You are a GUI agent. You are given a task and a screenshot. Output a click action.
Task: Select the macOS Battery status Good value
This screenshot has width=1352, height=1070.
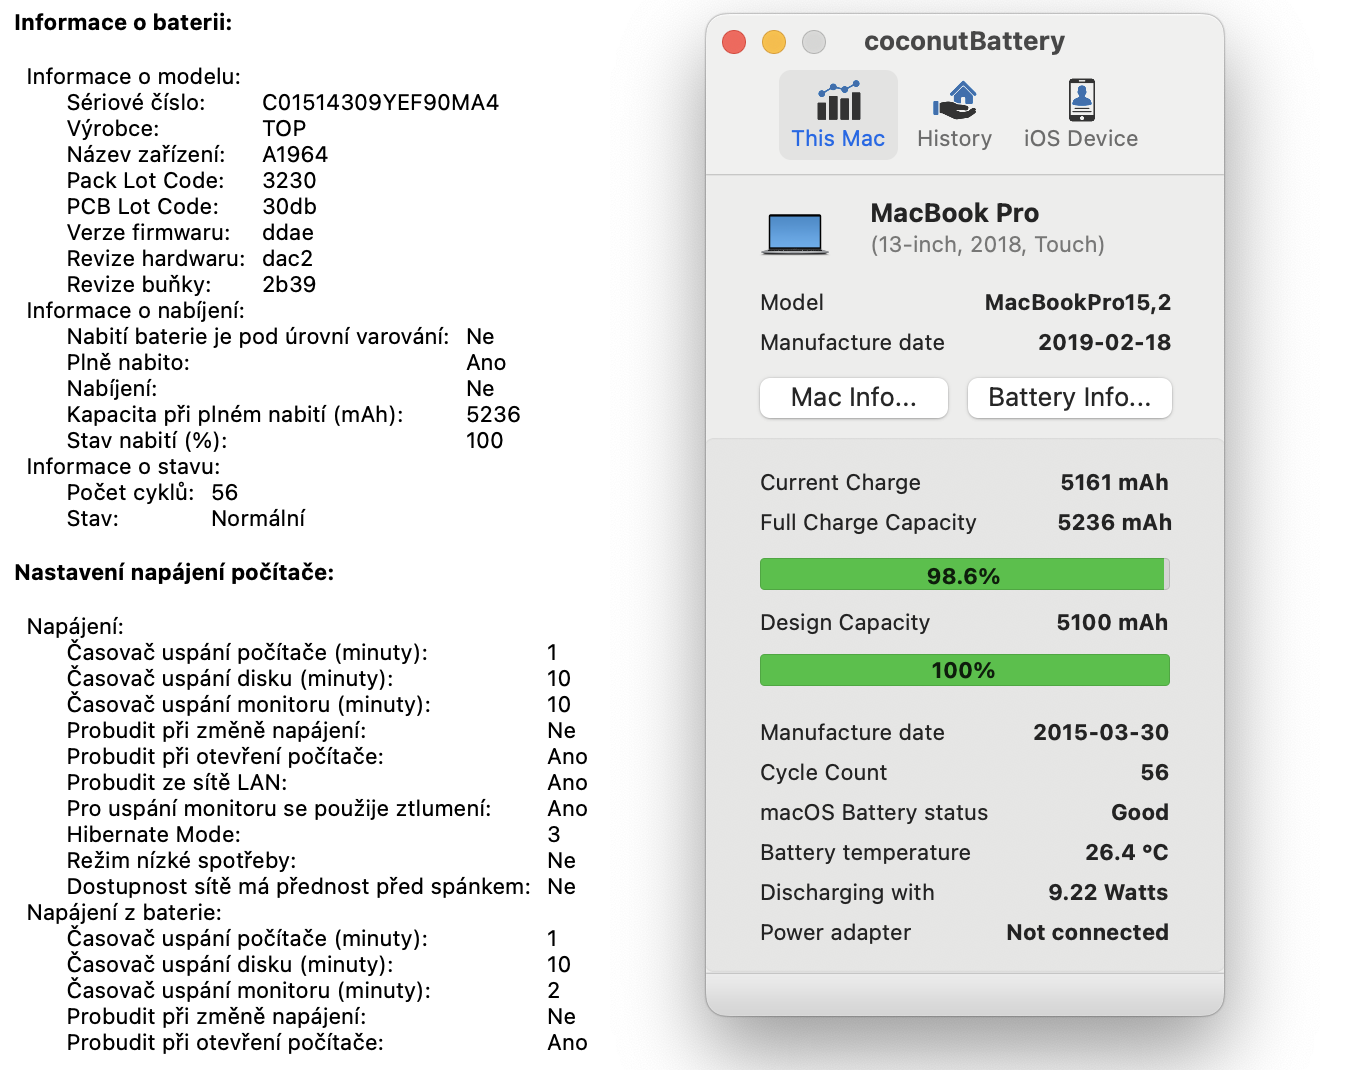[1140, 813]
